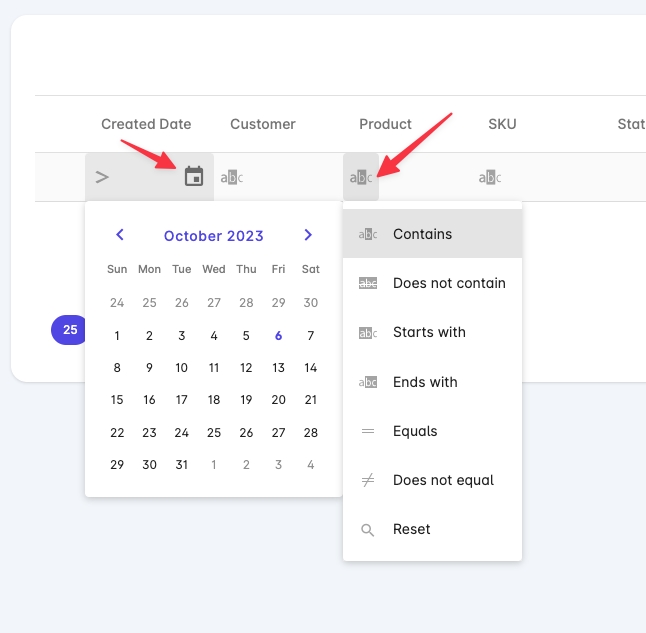Open the SKU column filter type icon
This screenshot has height=633, width=646.
click(x=489, y=178)
